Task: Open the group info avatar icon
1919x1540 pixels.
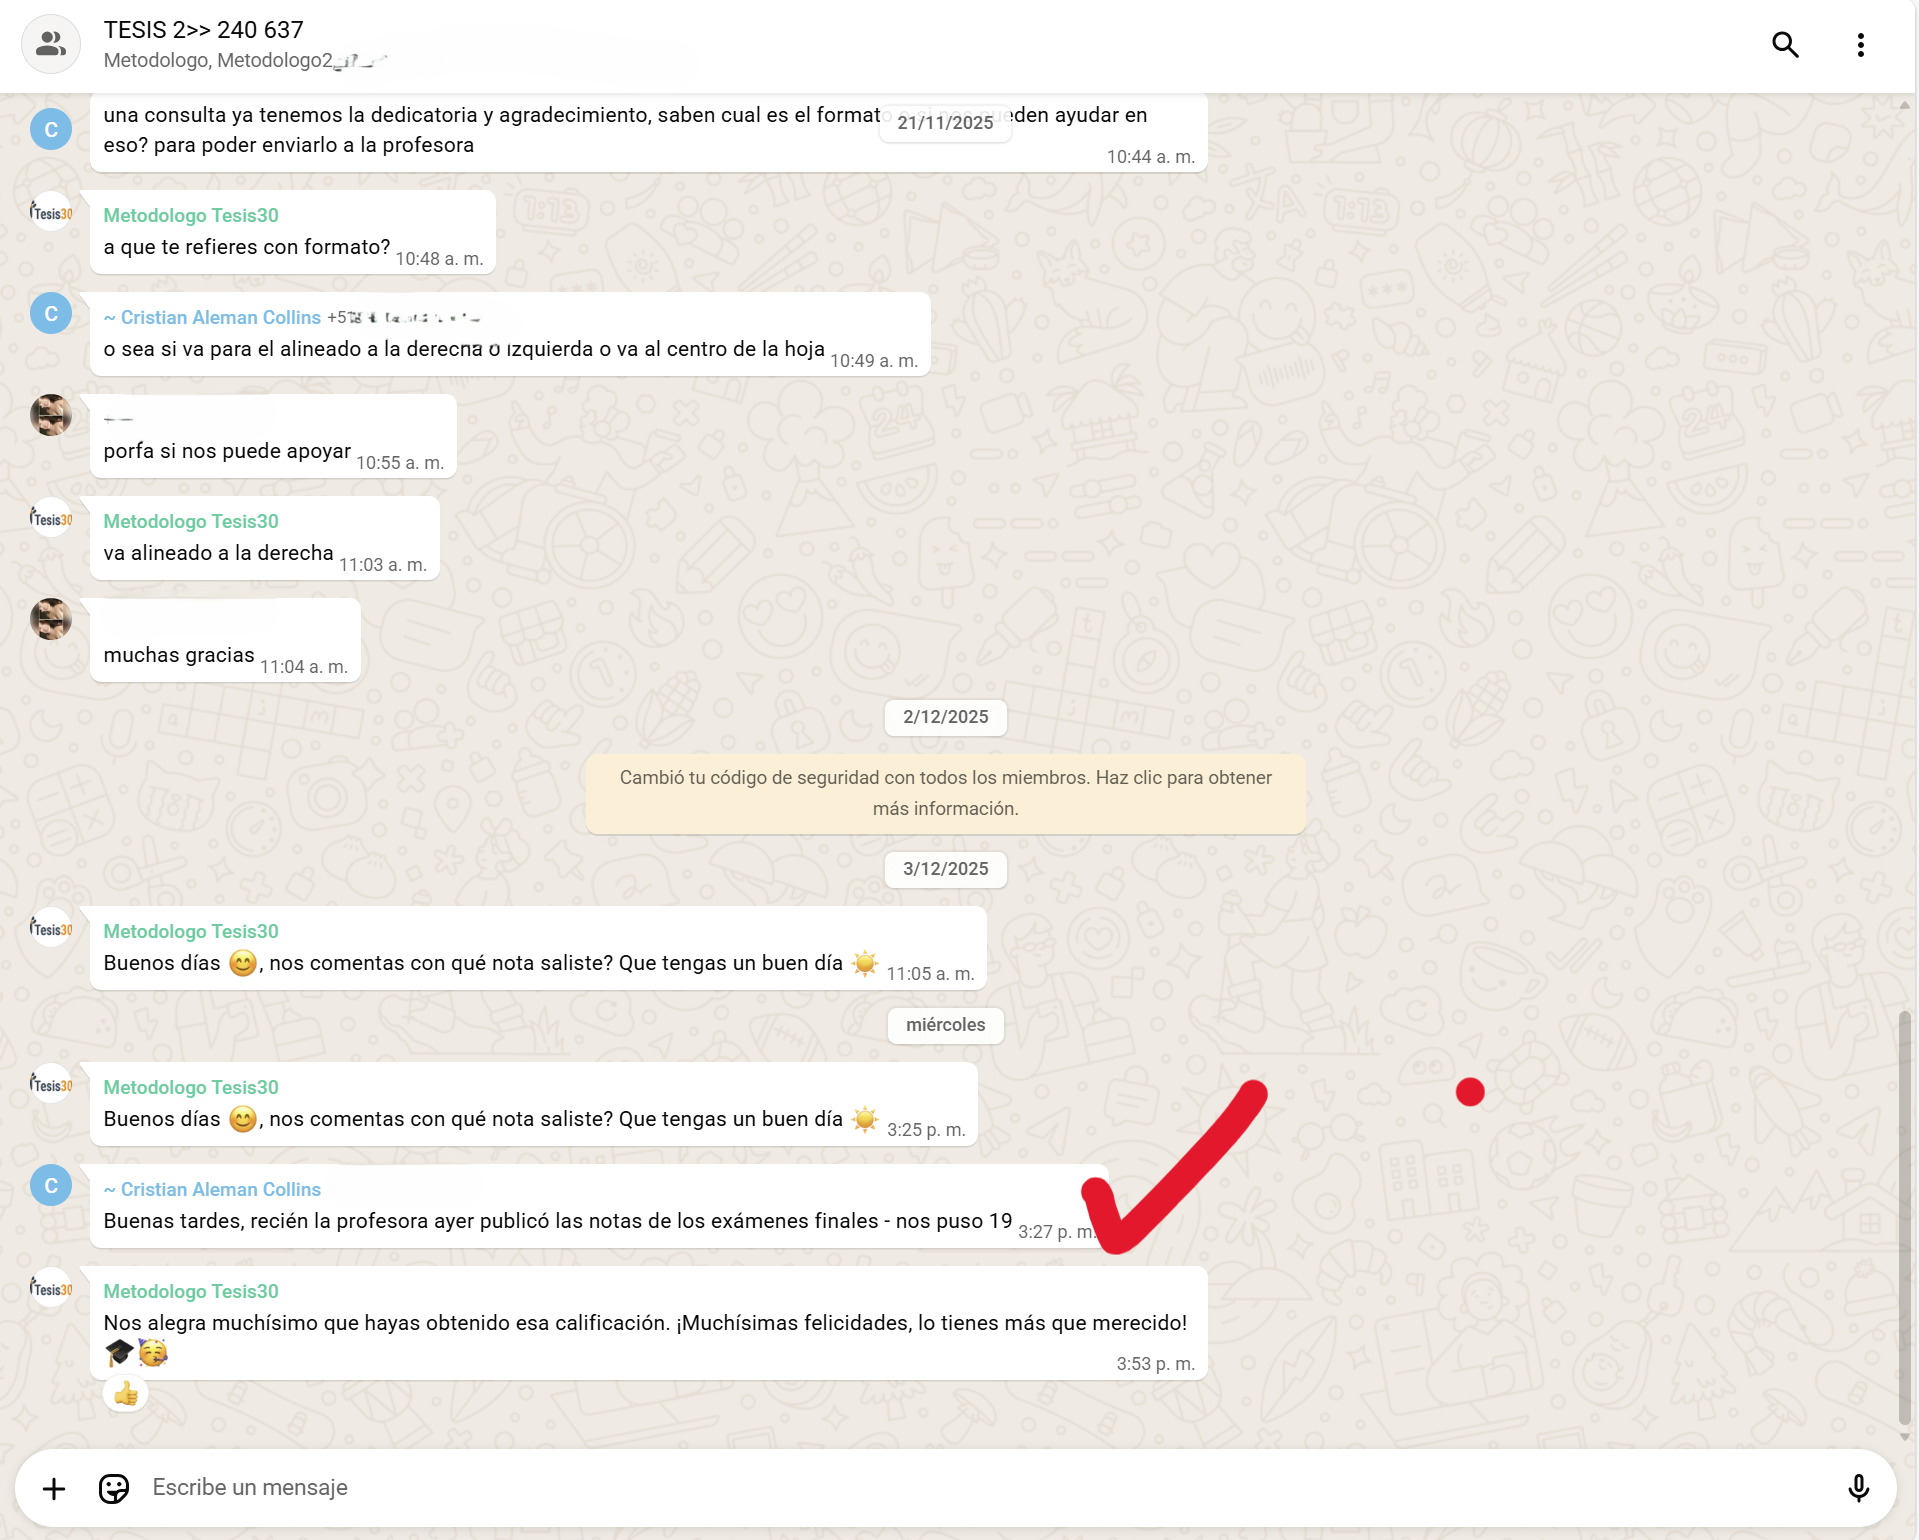Action: tap(51, 44)
